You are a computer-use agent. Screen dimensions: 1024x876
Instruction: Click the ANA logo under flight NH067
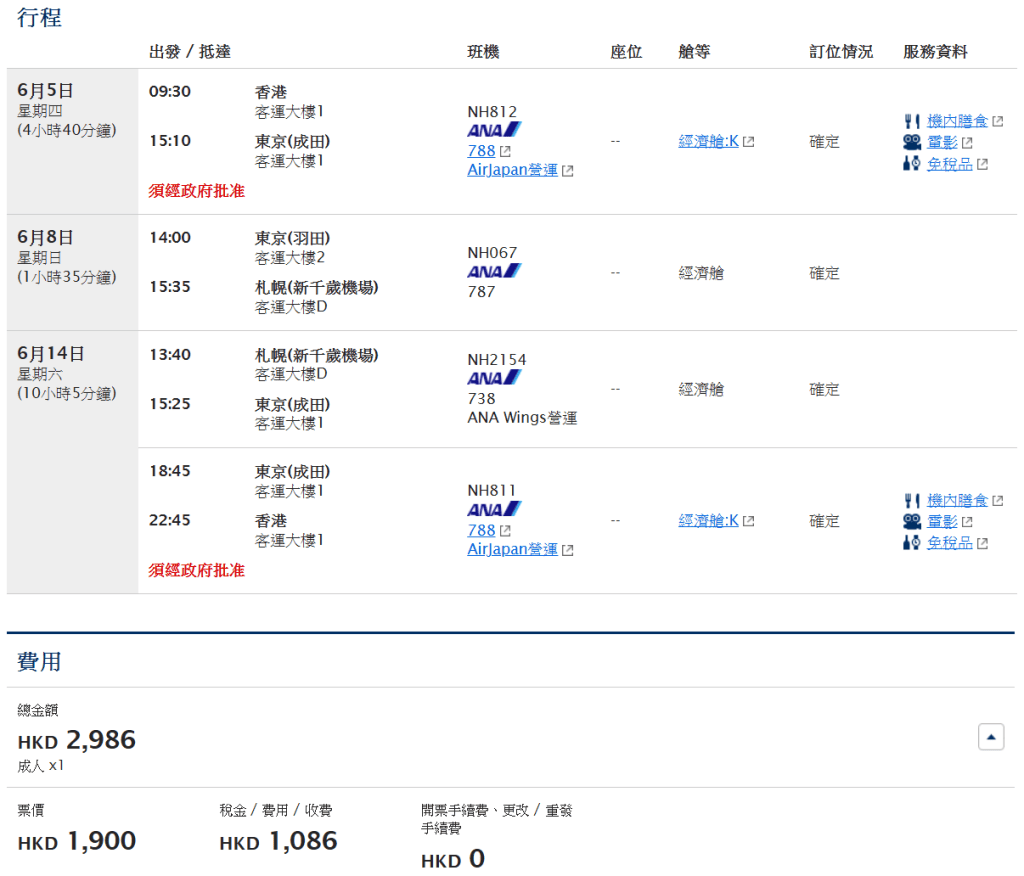click(x=494, y=271)
